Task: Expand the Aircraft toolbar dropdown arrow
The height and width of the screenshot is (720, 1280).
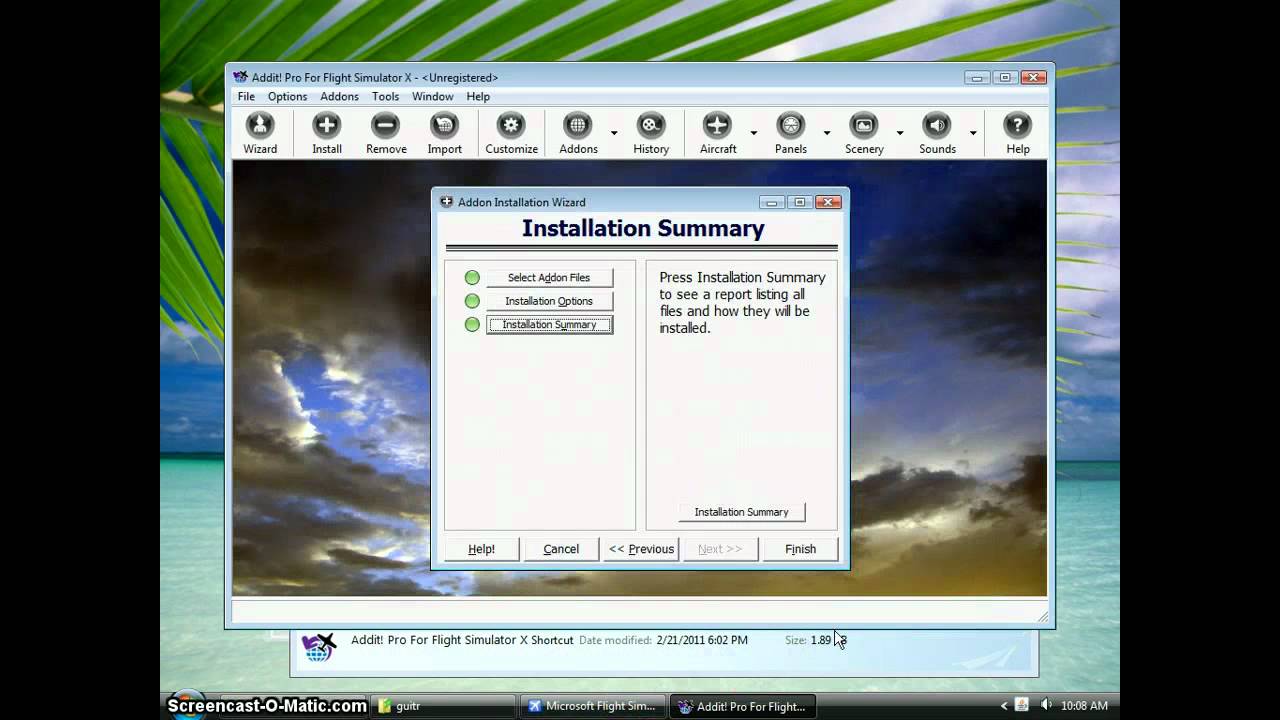Action: click(x=753, y=132)
